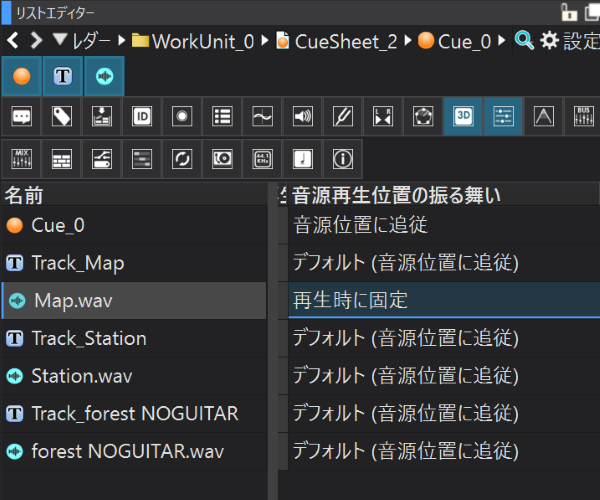Toggle the Waveform type filter button
This screenshot has height=500, width=600.
pos(104,76)
